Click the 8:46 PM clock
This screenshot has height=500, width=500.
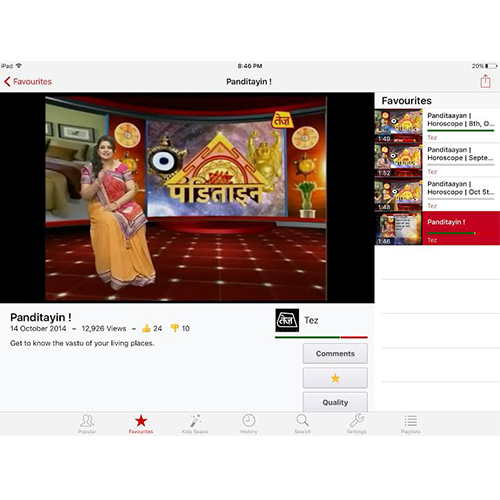[x=250, y=66]
